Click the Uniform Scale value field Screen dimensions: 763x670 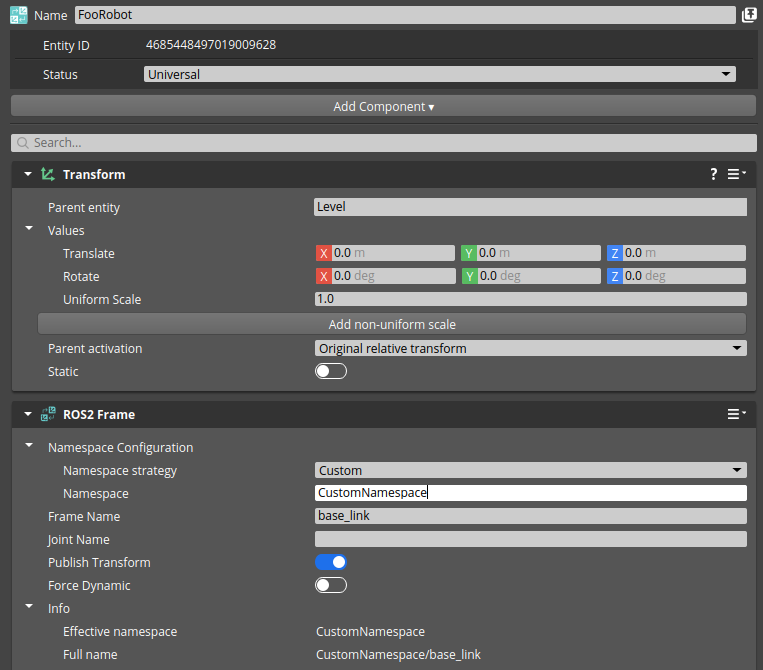(x=530, y=299)
